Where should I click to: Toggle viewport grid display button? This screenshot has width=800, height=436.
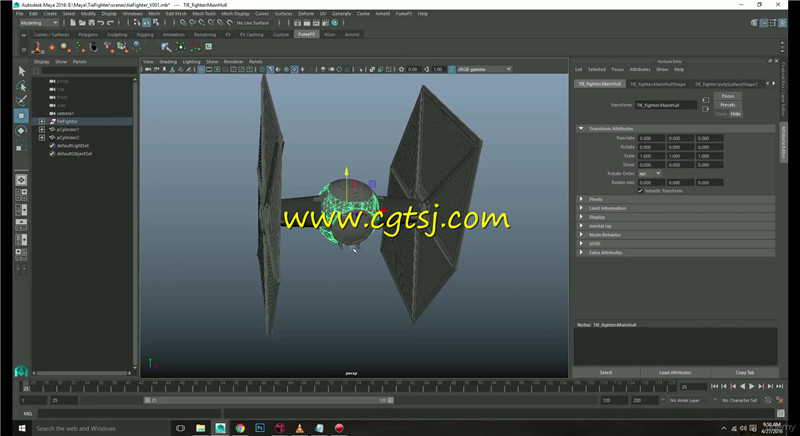pos(201,69)
